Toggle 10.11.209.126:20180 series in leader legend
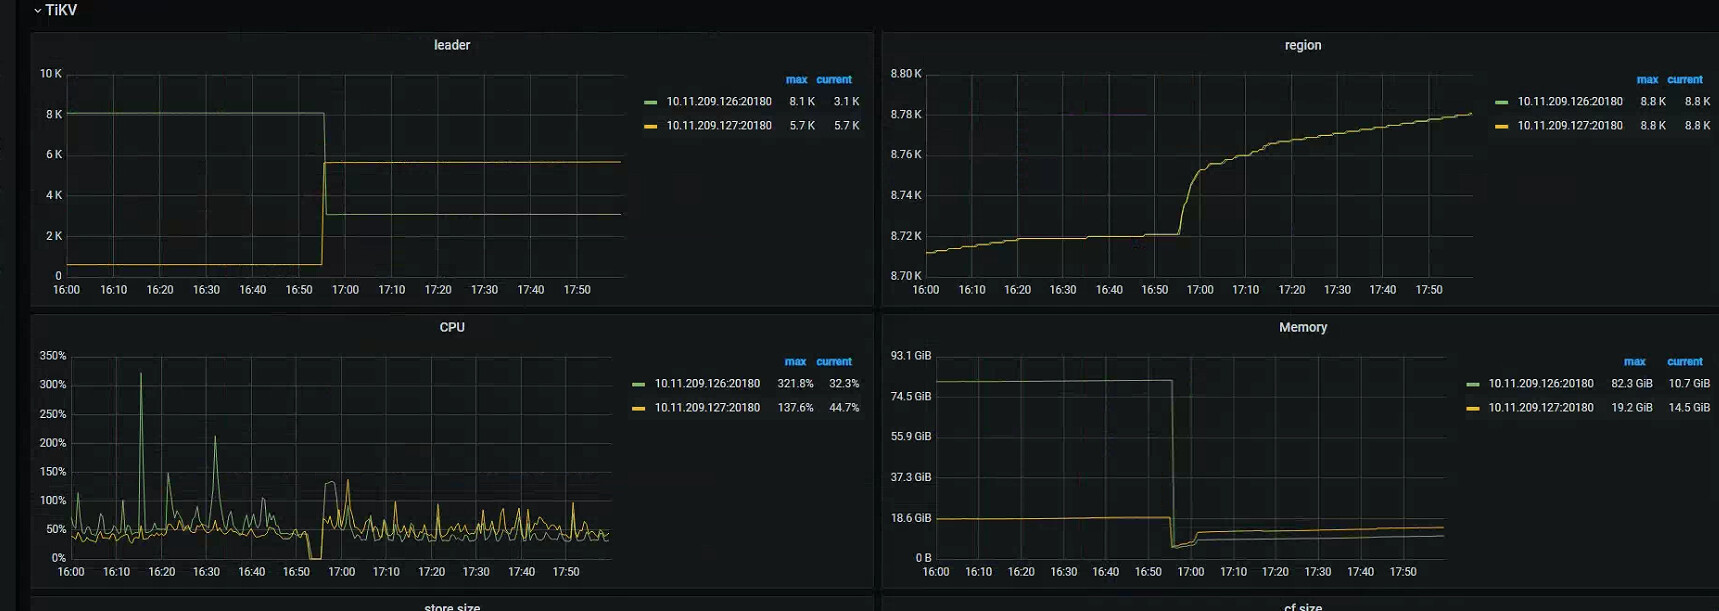The image size is (1719, 611). [x=718, y=102]
